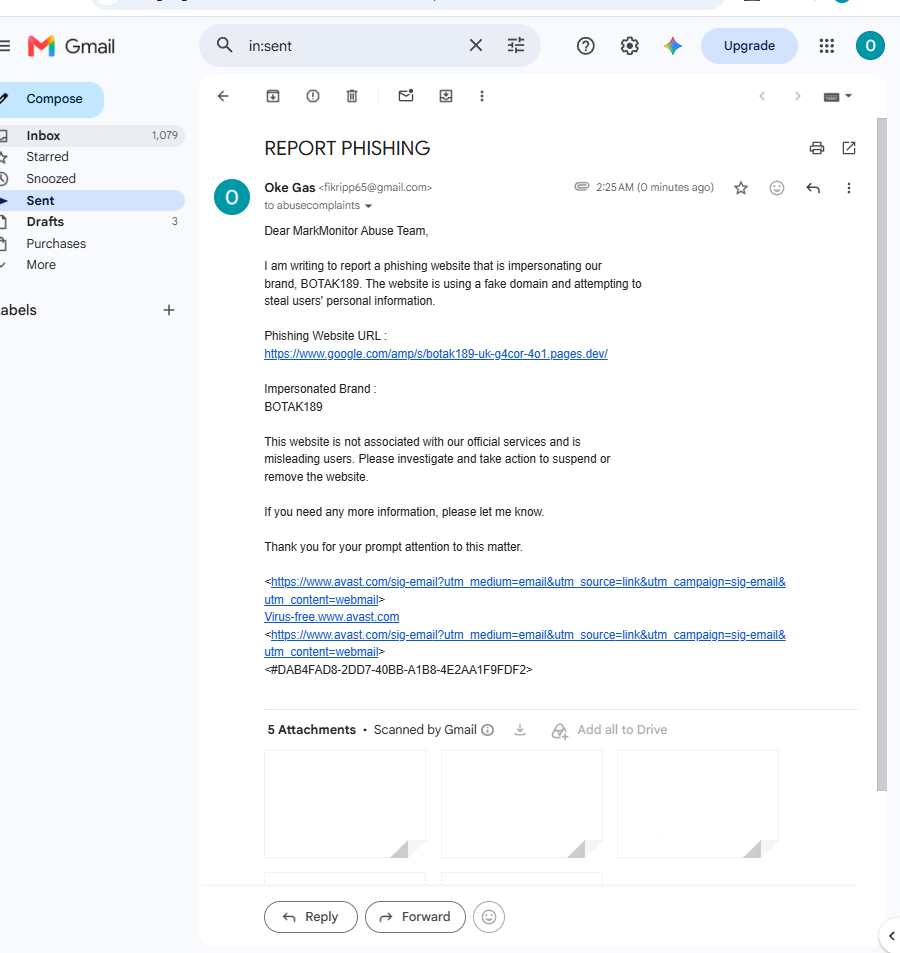Expand the More folders list
The height and width of the screenshot is (953, 900).
pyautogui.click(x=91, y=265)
